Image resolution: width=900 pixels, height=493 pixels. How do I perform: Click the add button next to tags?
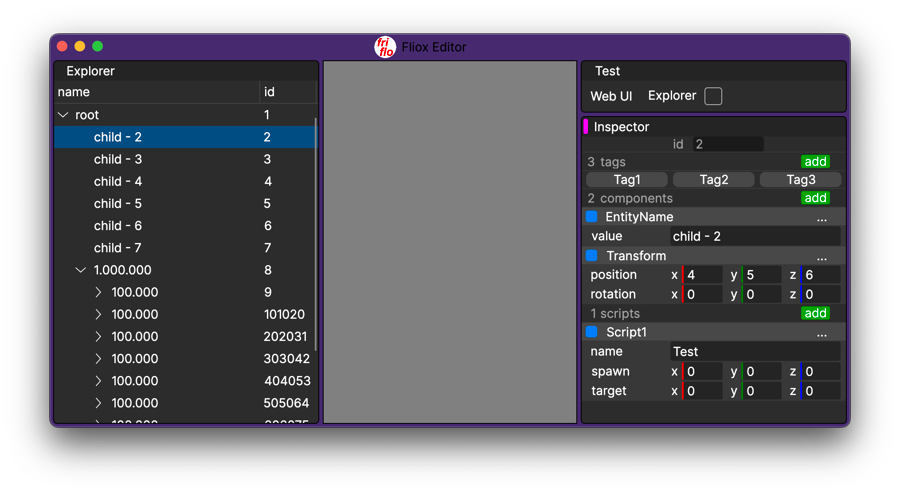(x=815, y=162)
